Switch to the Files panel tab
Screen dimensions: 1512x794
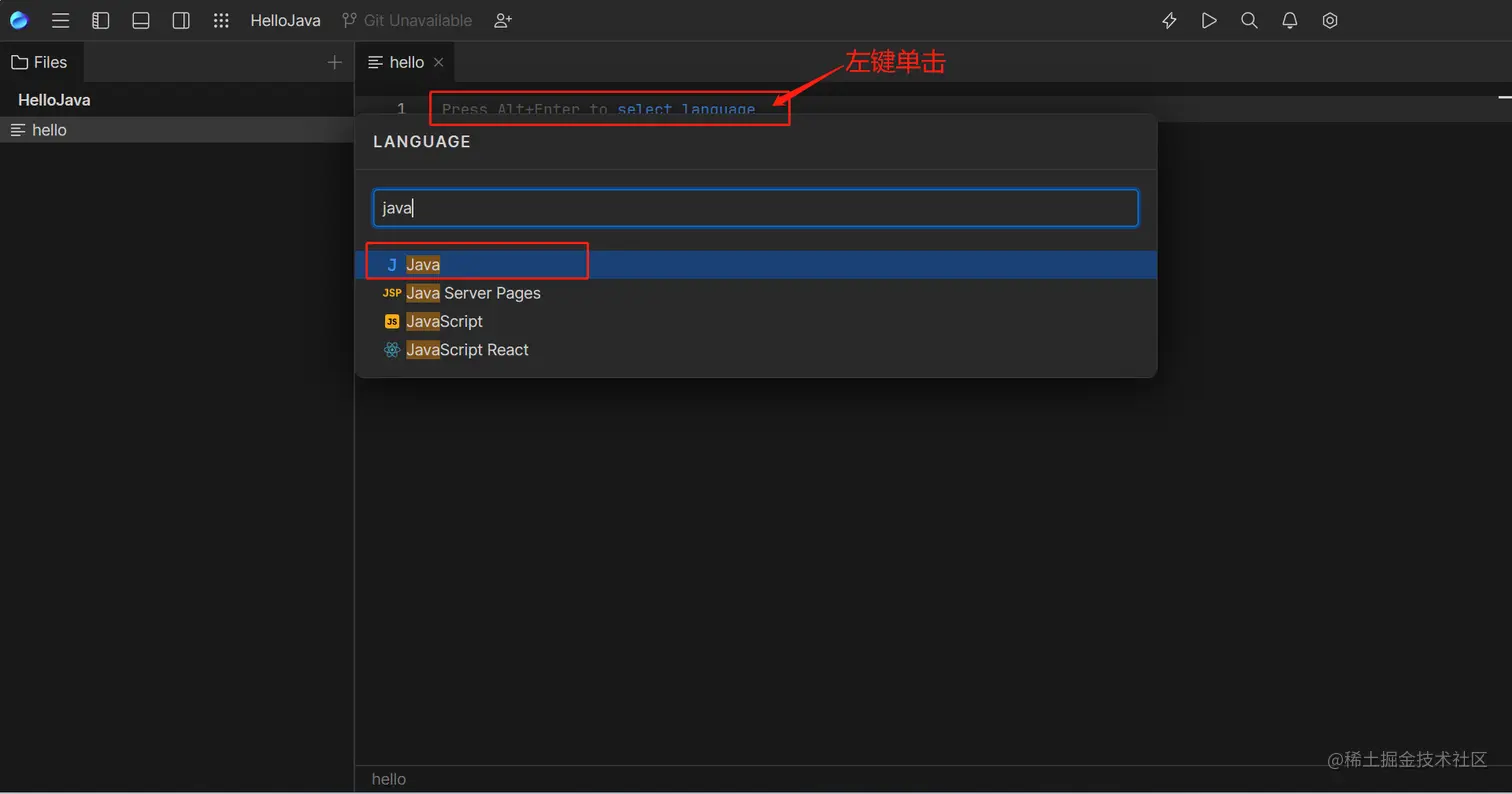(x=42, y=62)
